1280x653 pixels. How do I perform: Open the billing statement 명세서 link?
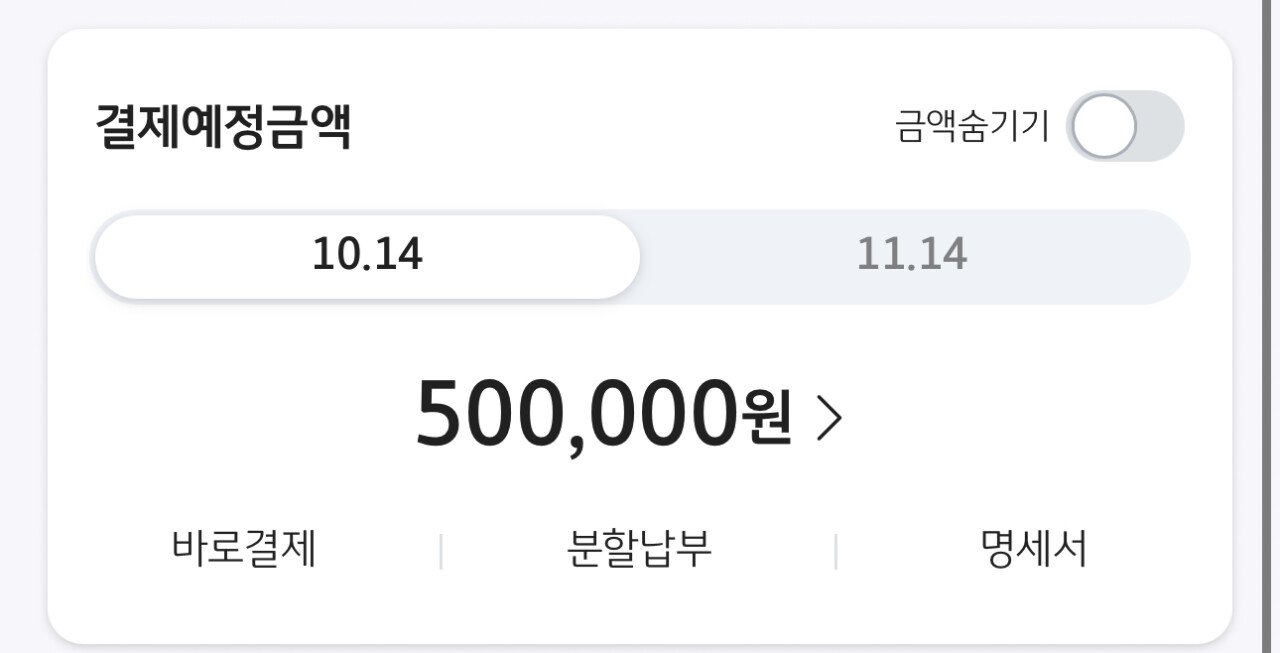(x=1033, y=549)
